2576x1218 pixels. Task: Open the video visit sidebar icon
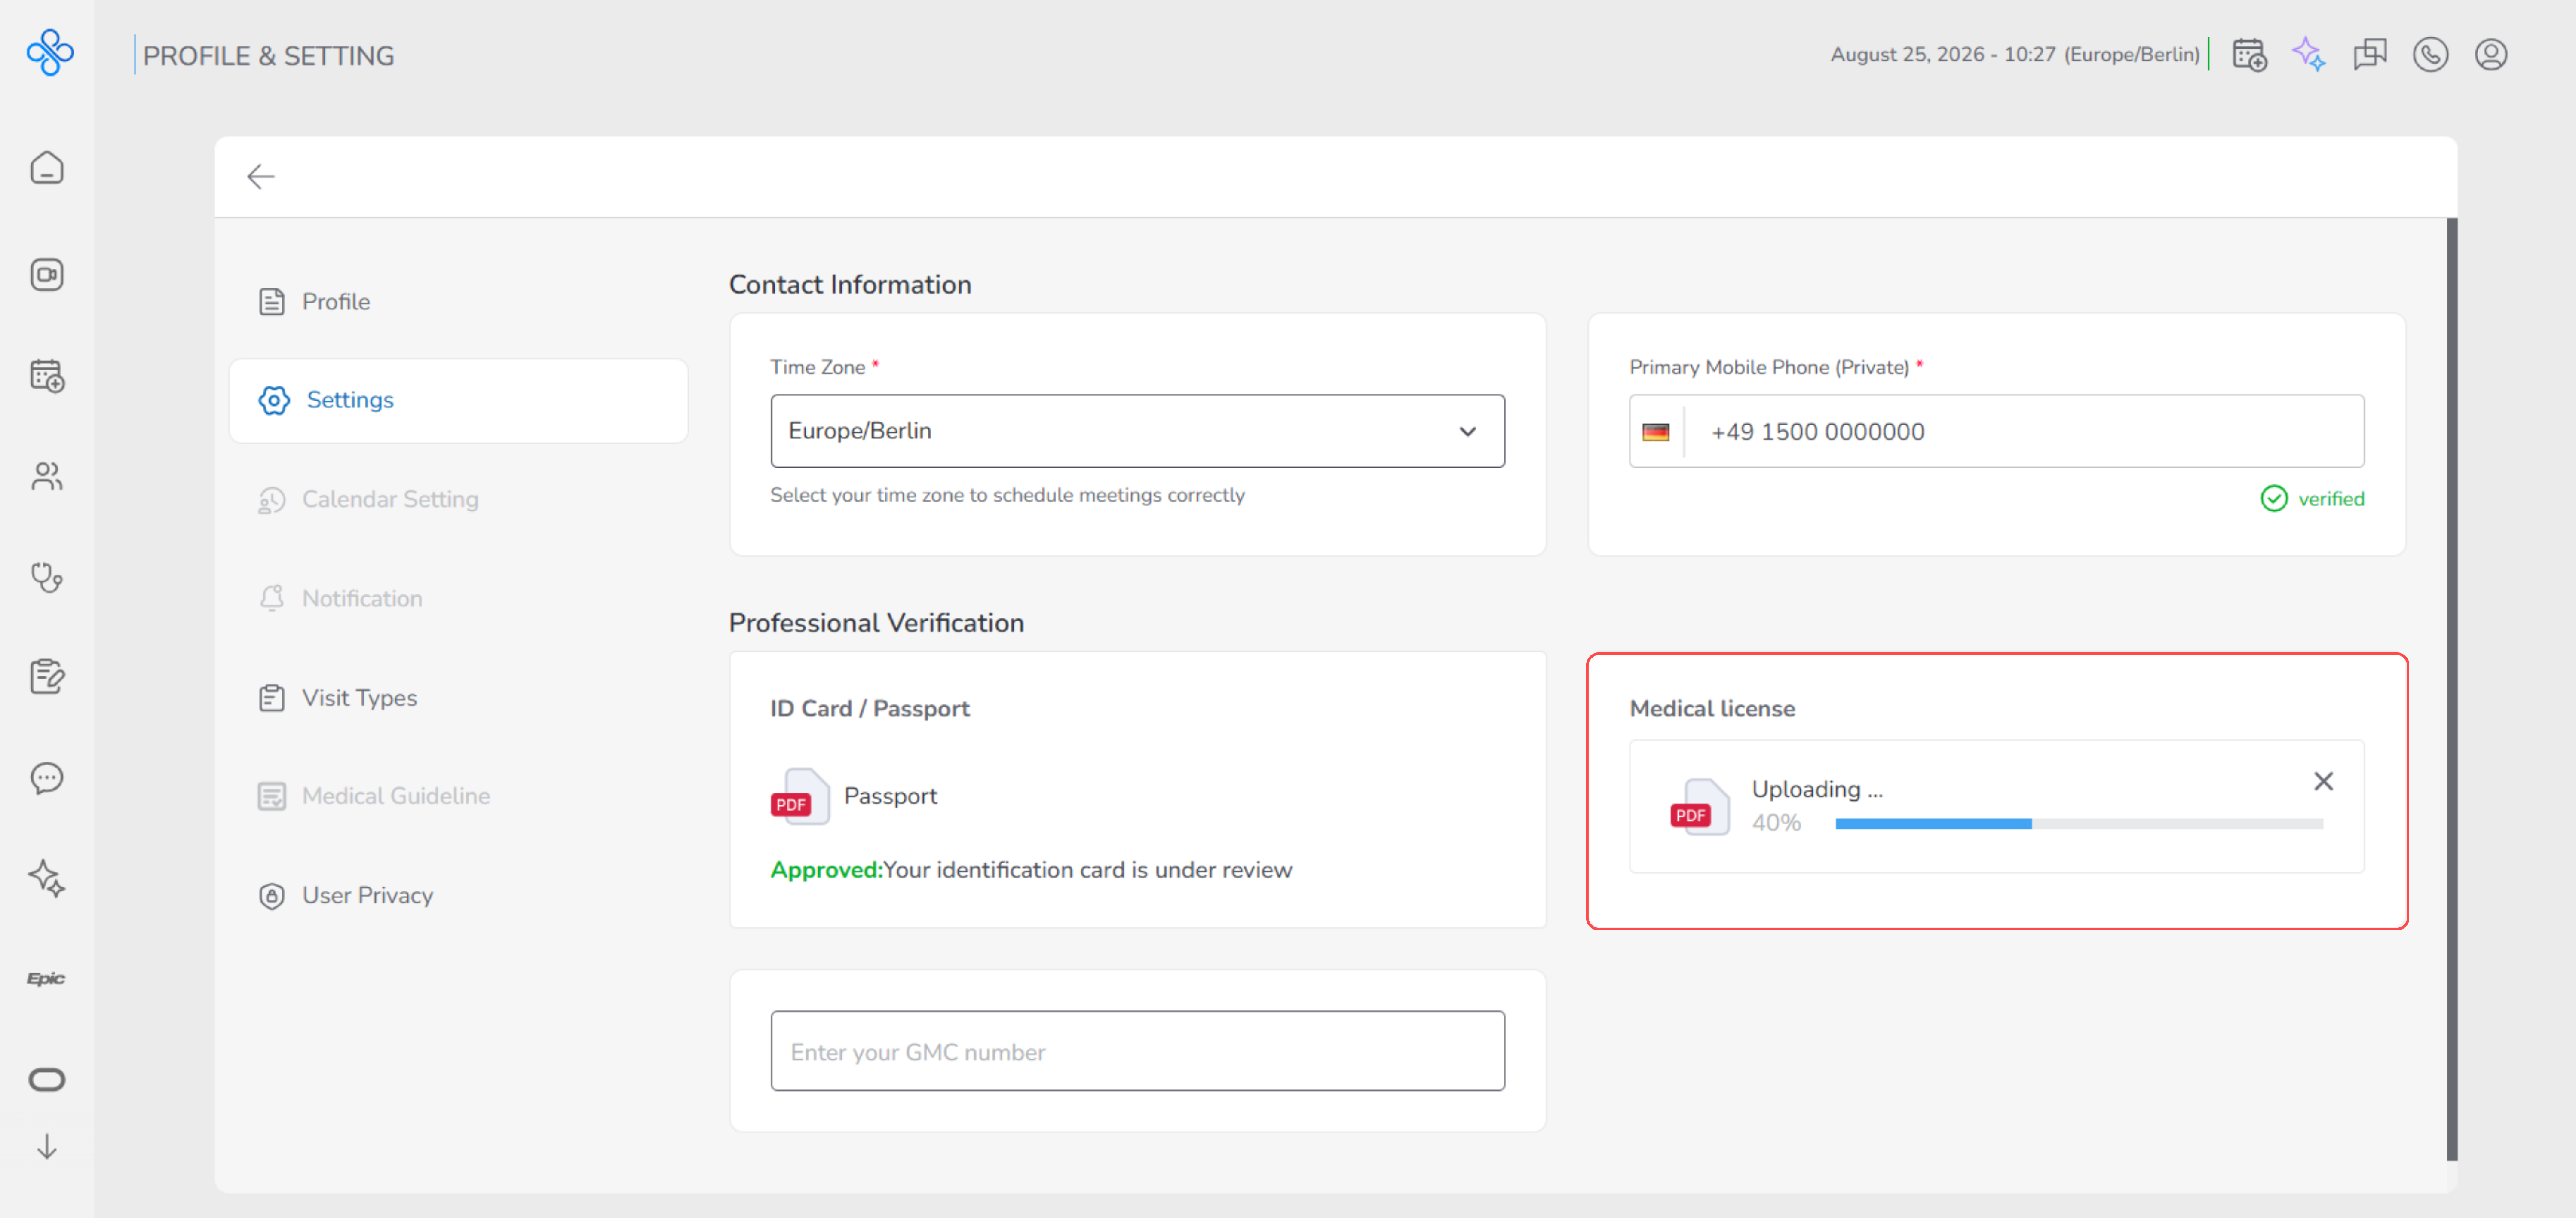pos(47,274)
